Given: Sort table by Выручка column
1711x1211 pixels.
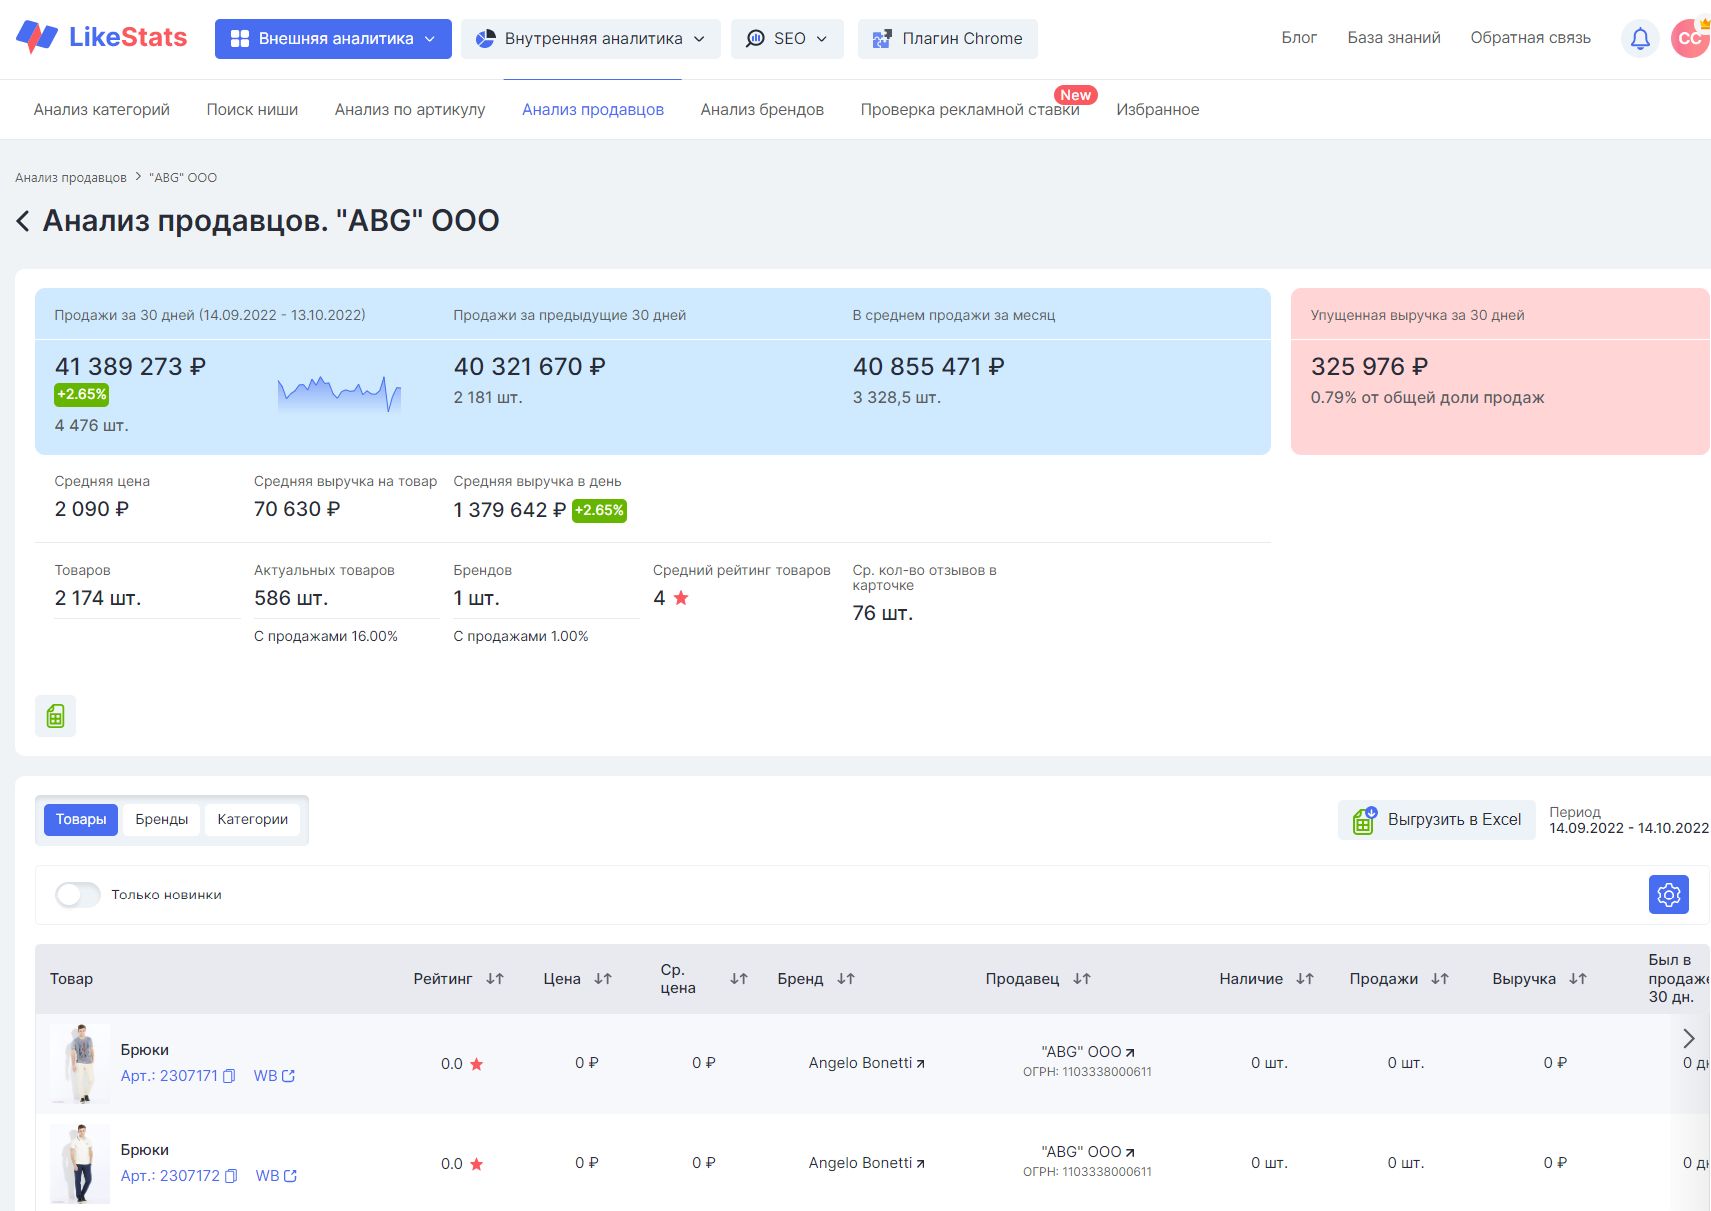Looking at the screenshot, I should coord(1577,979).
